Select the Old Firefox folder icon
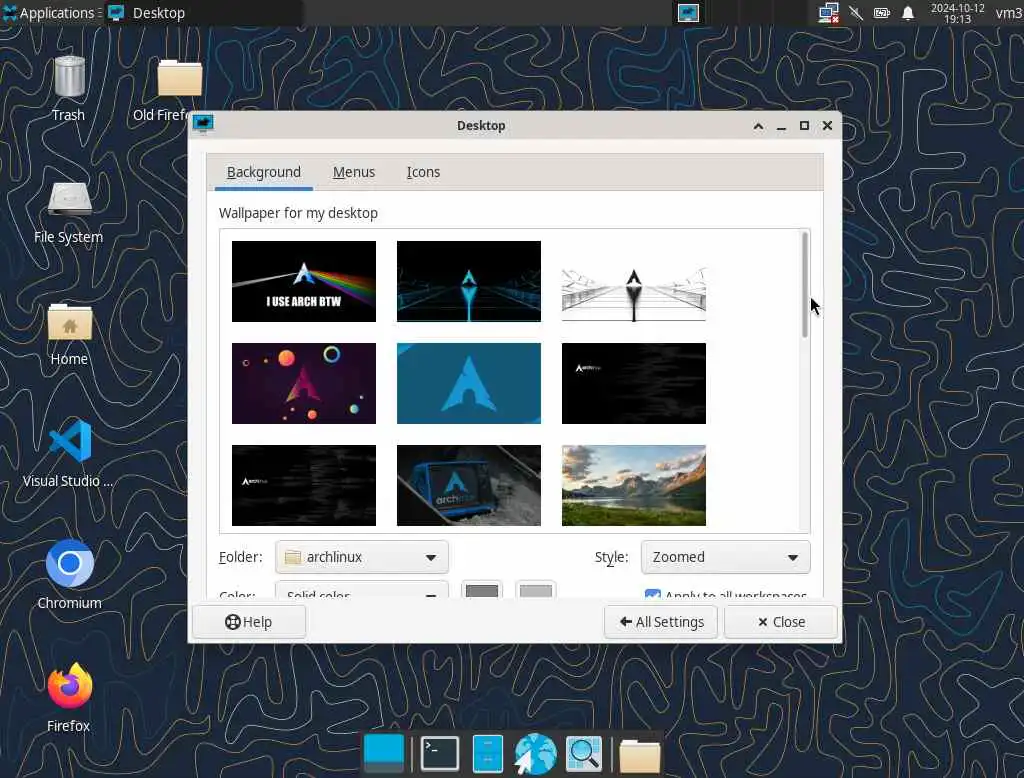Image resolution: width=1024 pixels, height=778 pixels. coord(180,78)
